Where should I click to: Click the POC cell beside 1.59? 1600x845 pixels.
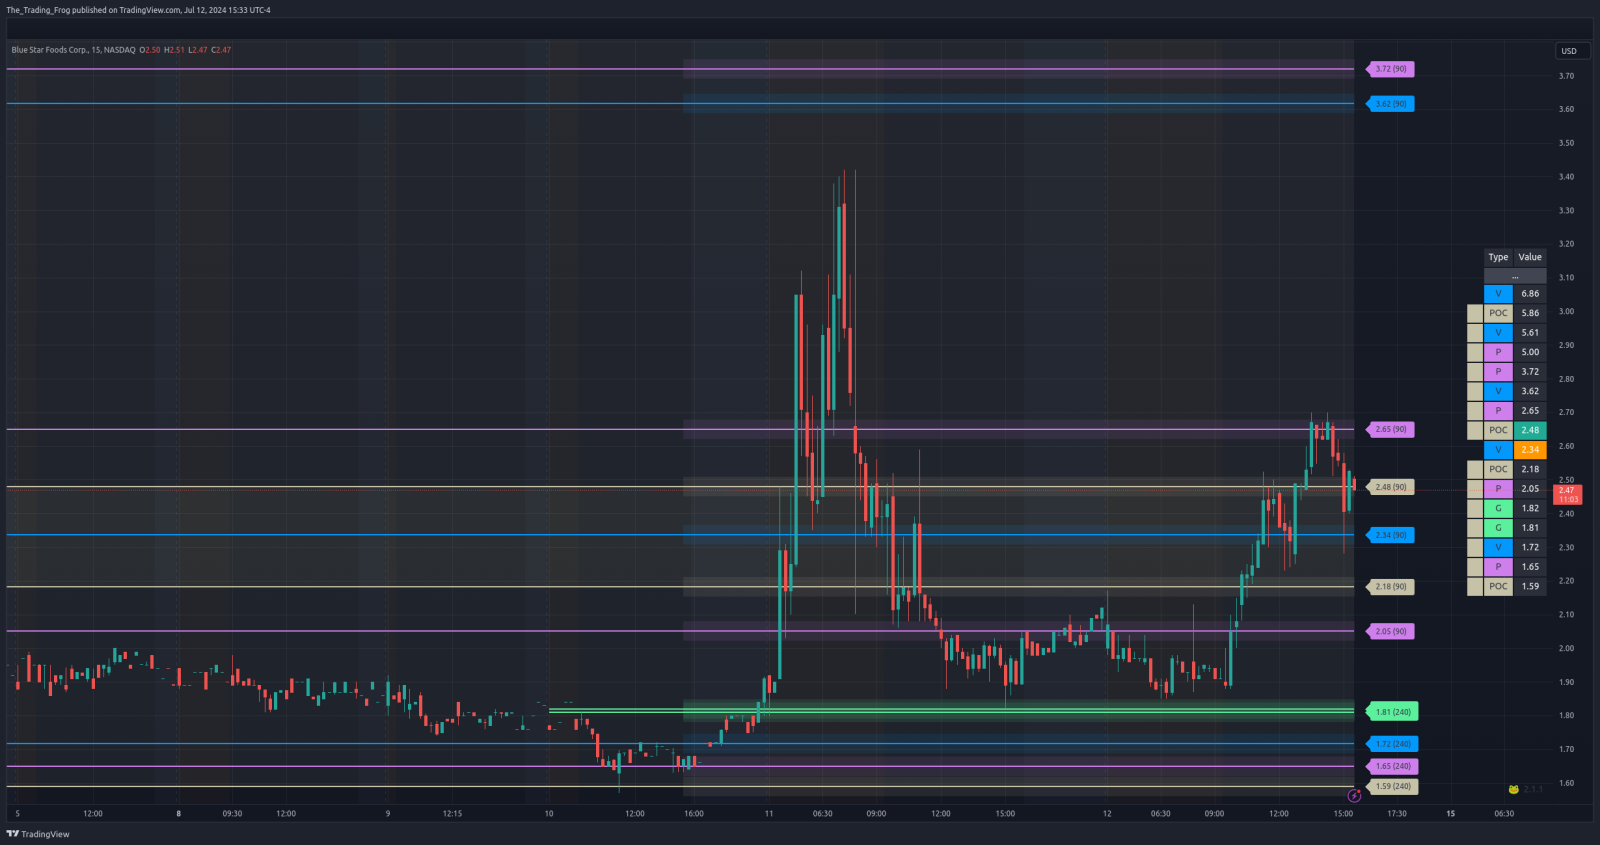click(x=1498, y=586)
